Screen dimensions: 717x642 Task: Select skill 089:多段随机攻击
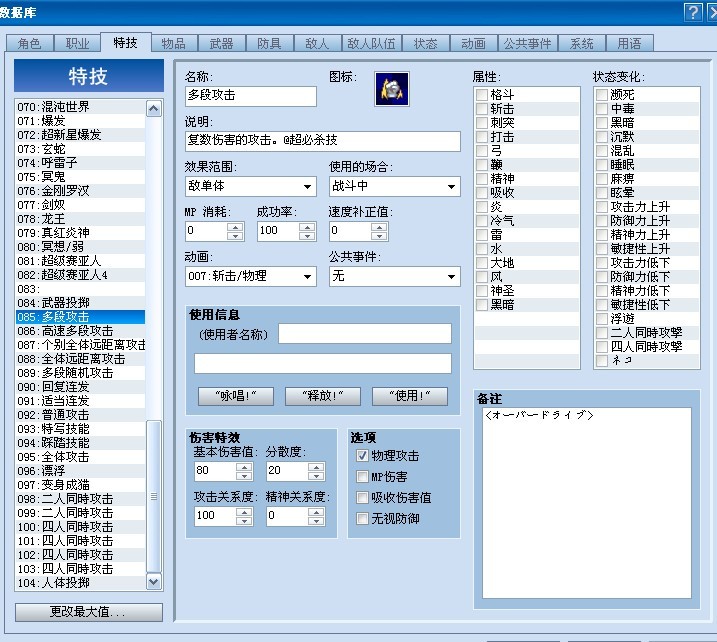(x=80, y=373)
